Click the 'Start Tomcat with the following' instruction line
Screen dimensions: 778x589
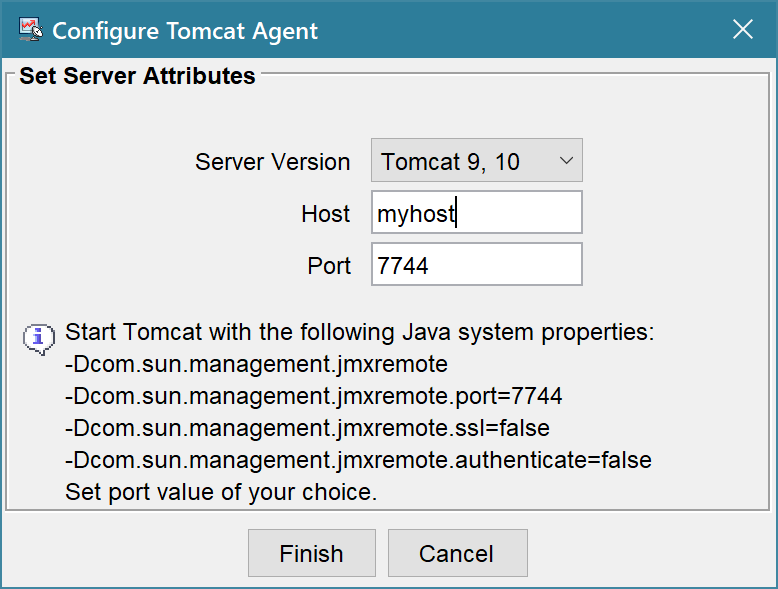(360, 332)
